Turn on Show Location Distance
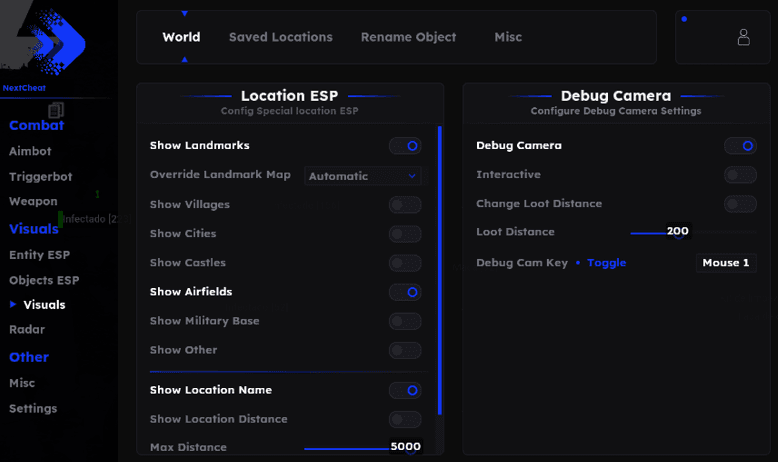 pyautogui.click(x=405, y=420)
